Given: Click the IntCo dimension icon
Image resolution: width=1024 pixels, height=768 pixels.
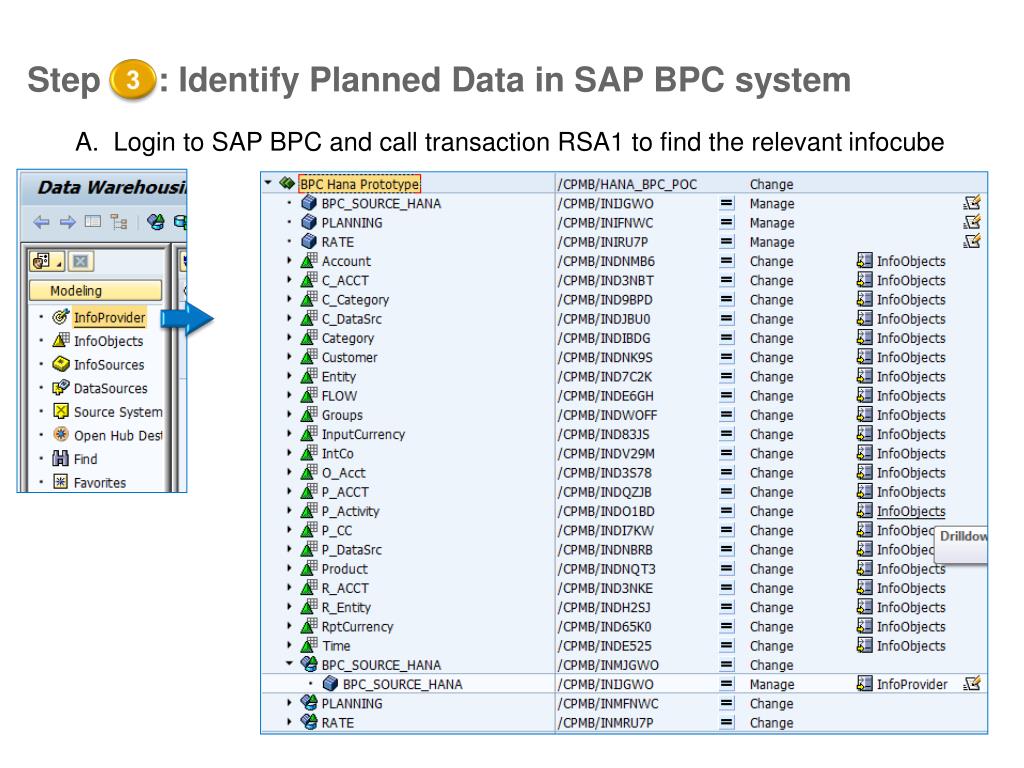Looking at the screenshot, I should click(x=309, y=453).
